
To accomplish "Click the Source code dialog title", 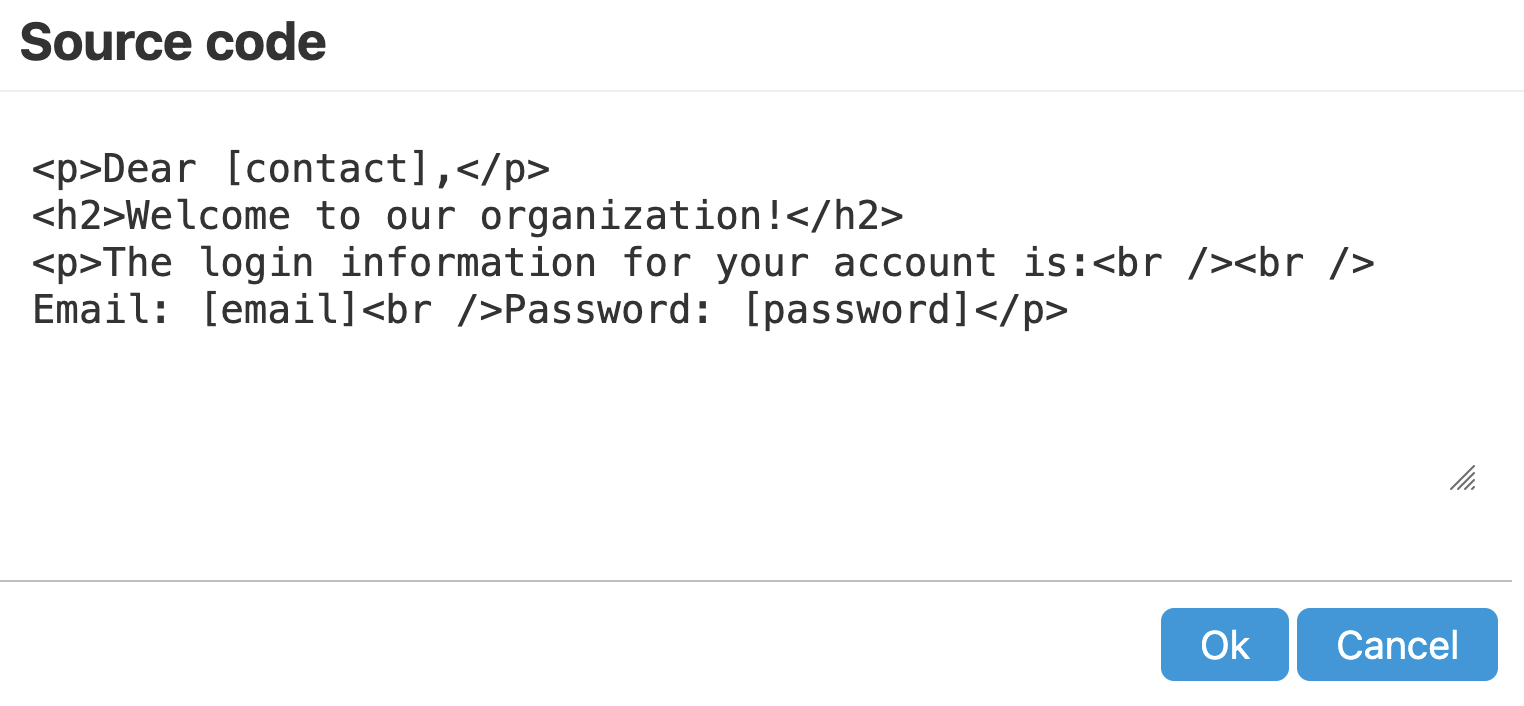I will coord(173,43).
